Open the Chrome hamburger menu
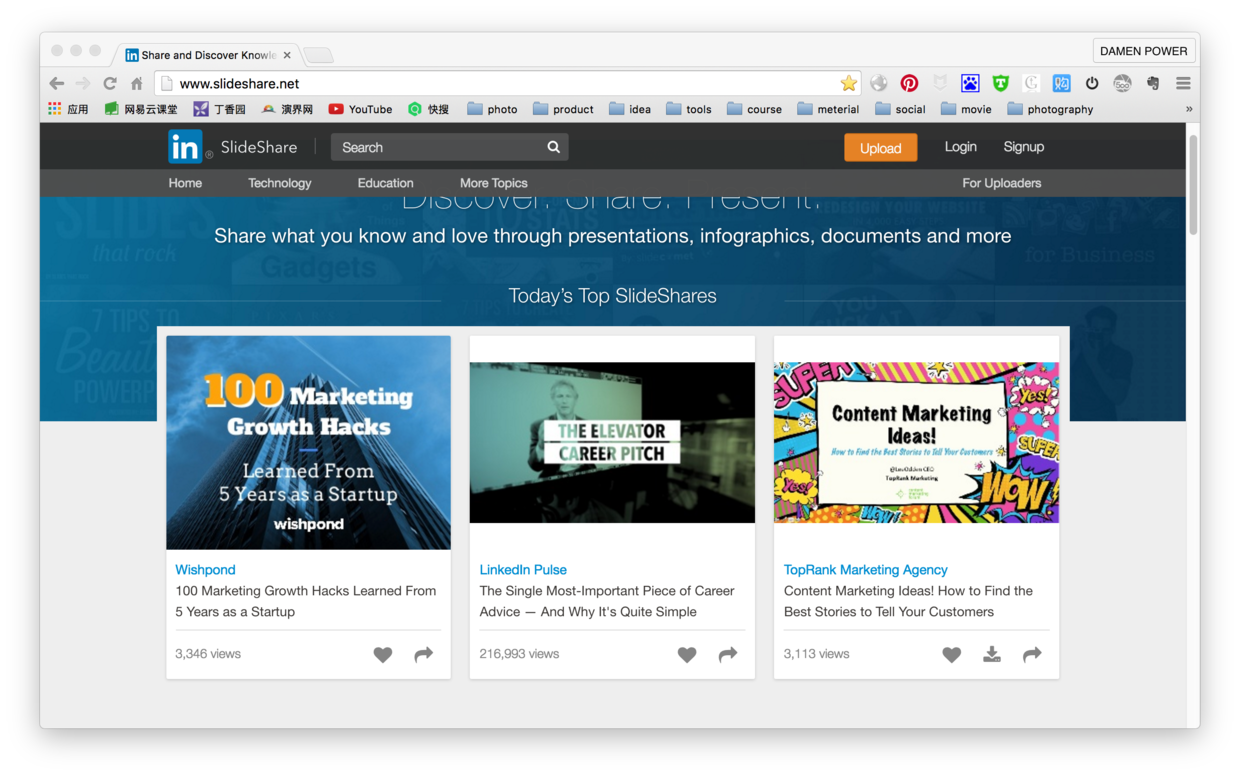 [1183, 83]
